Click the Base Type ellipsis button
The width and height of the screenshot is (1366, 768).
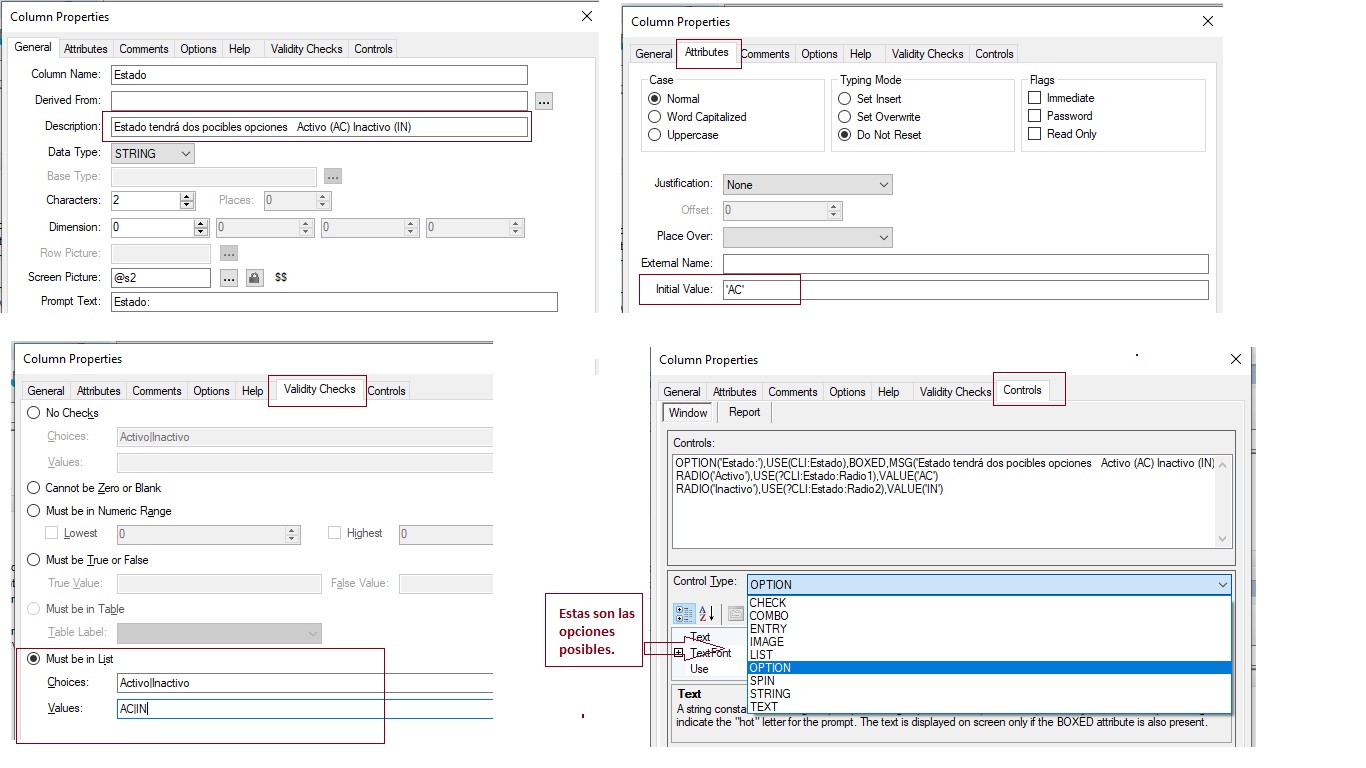333,176
